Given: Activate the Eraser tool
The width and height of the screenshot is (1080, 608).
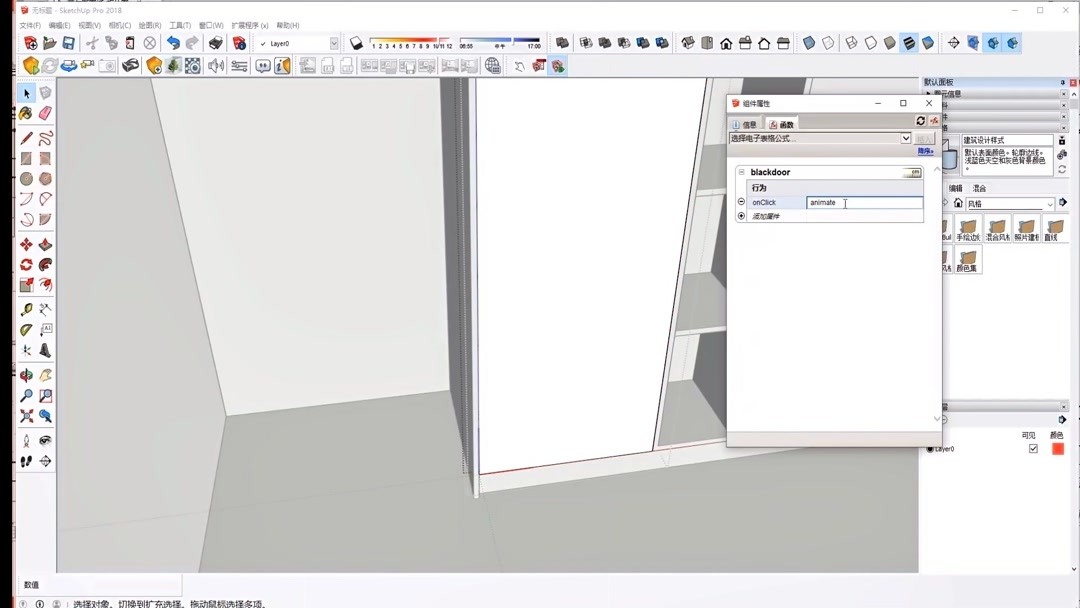Looking at the screenshot, I should pyautogui.click(x=45, y=114).
